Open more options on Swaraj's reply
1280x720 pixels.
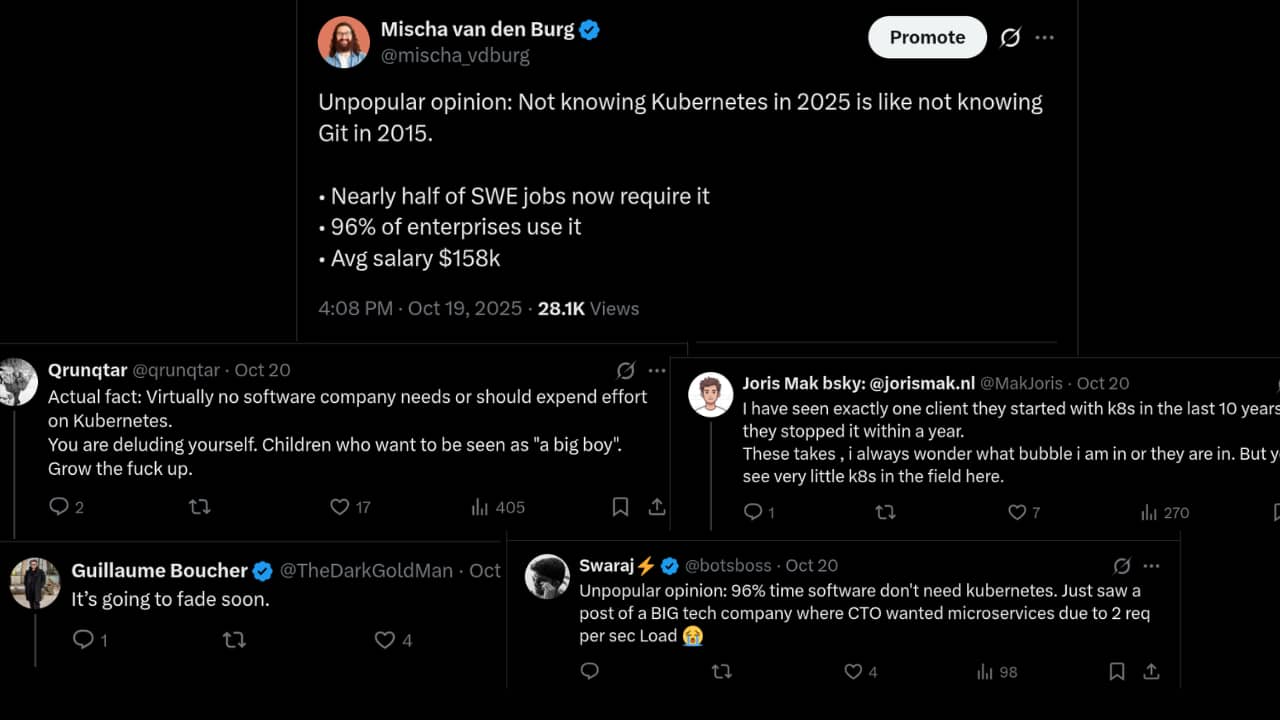point(1152,565)
